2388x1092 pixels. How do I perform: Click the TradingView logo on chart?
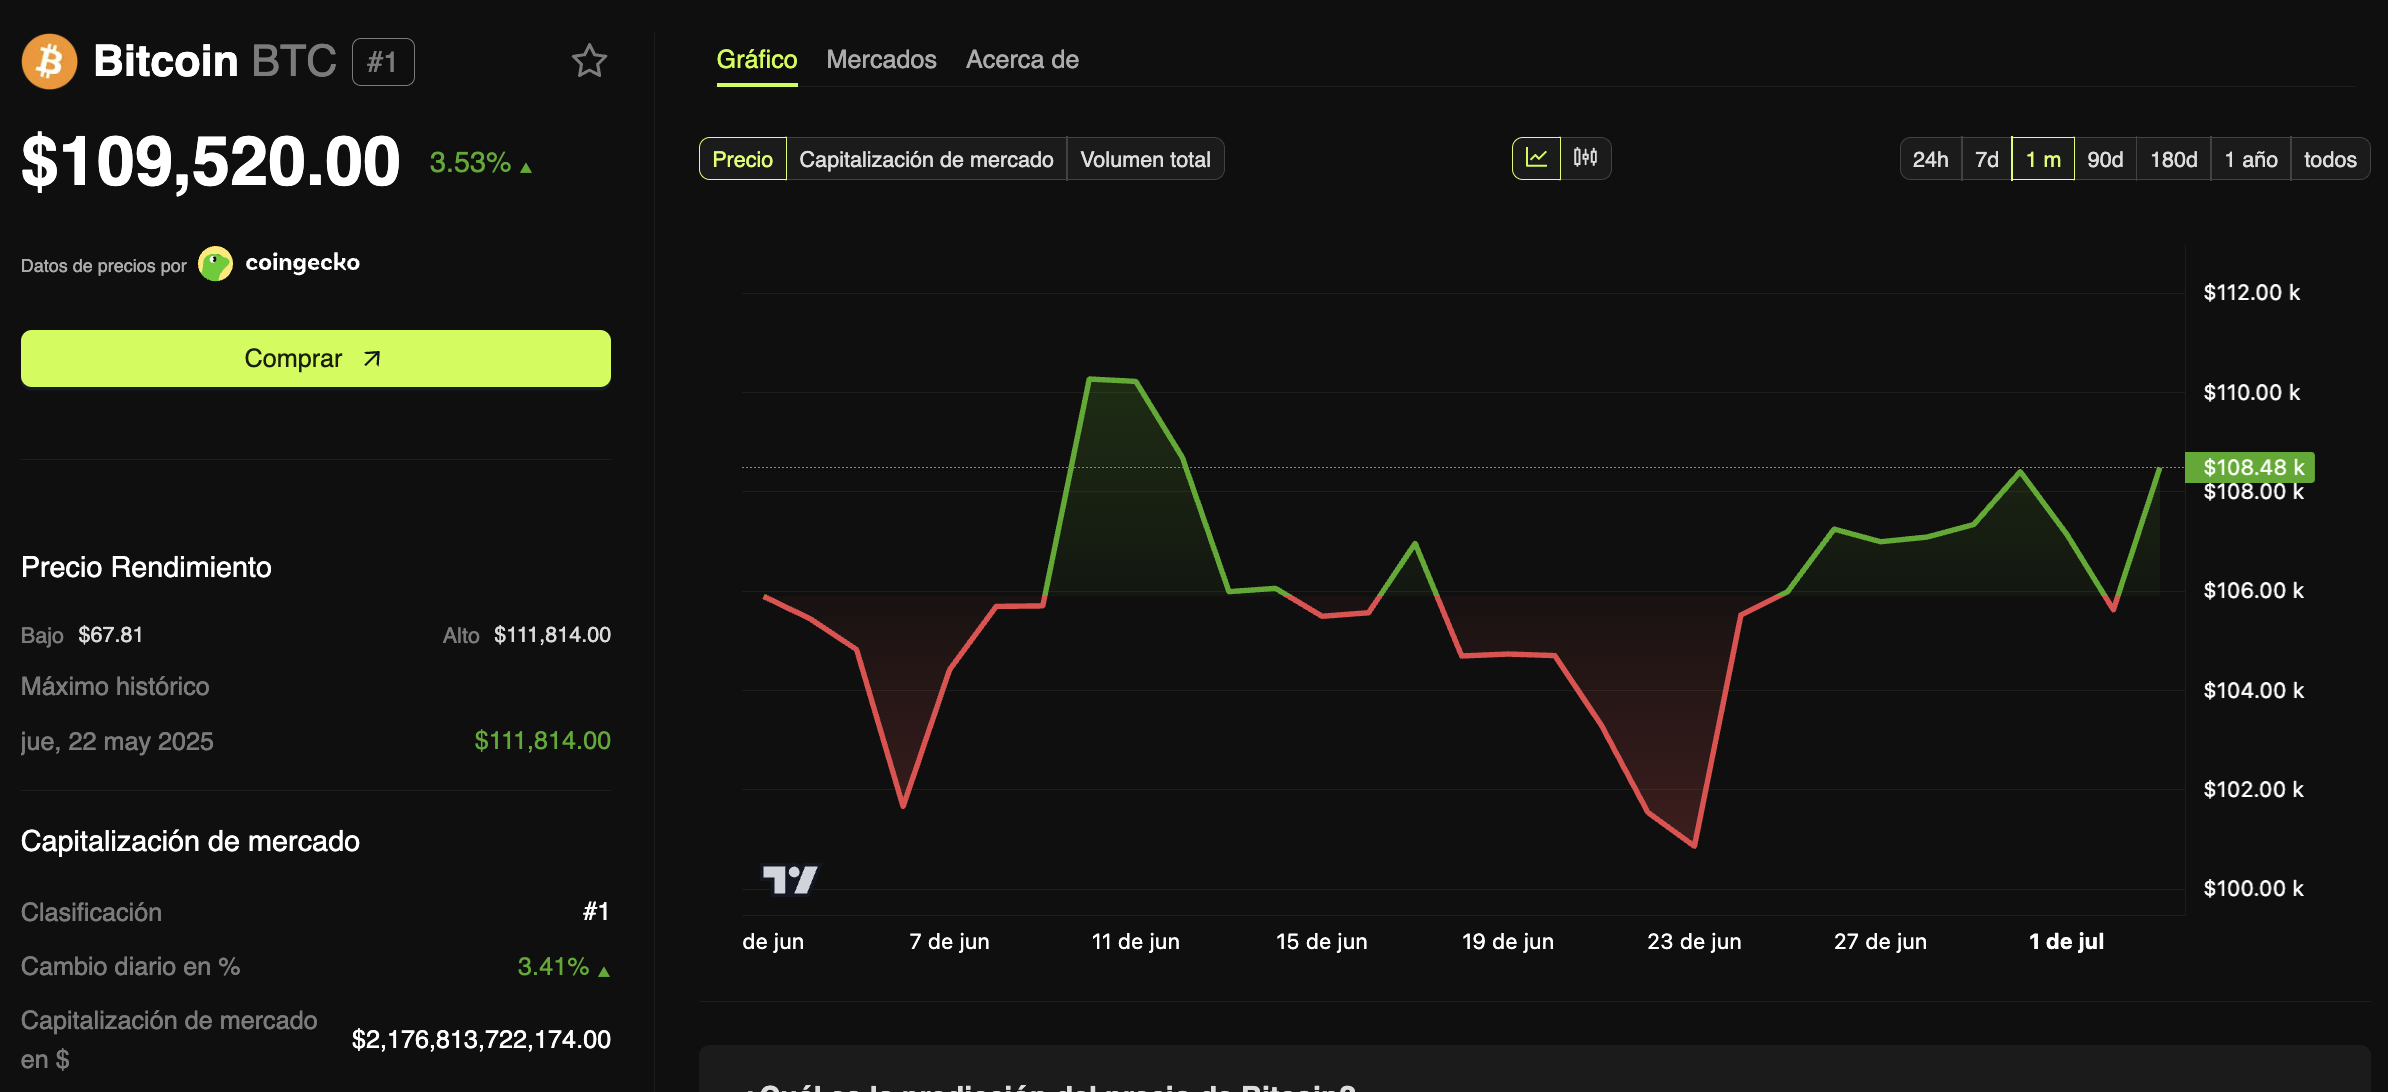point(790,880)
